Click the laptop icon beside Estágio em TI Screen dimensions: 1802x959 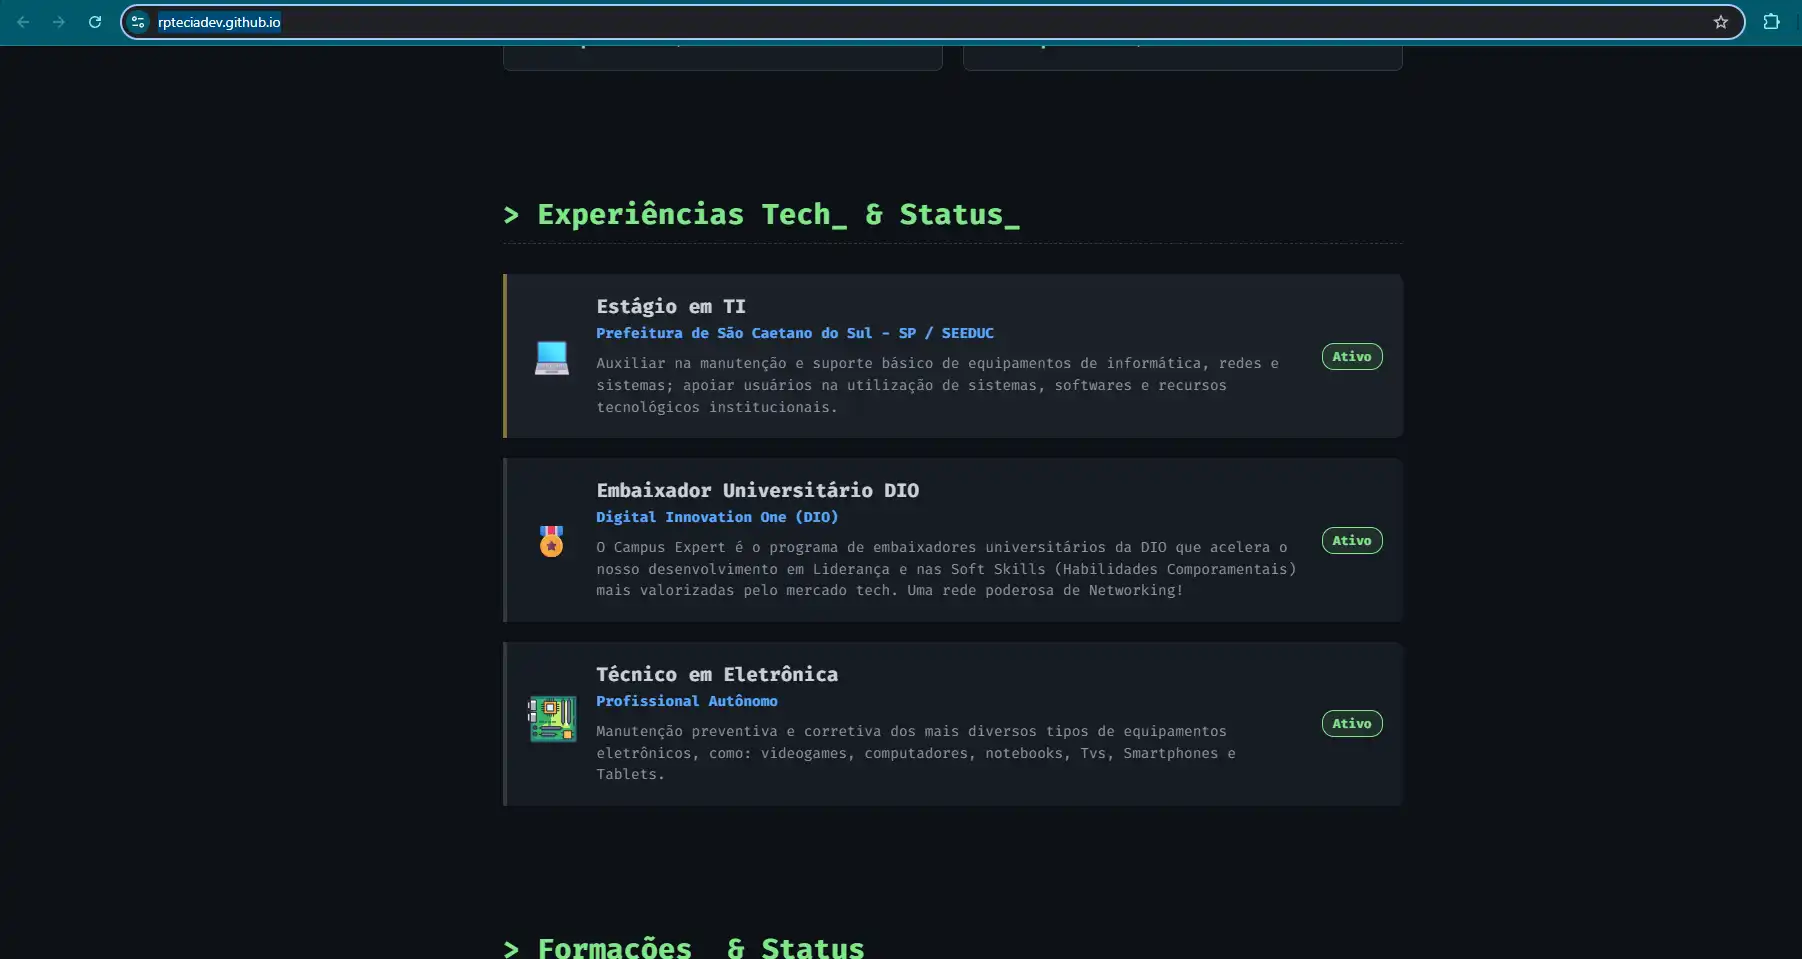[552, 357]
